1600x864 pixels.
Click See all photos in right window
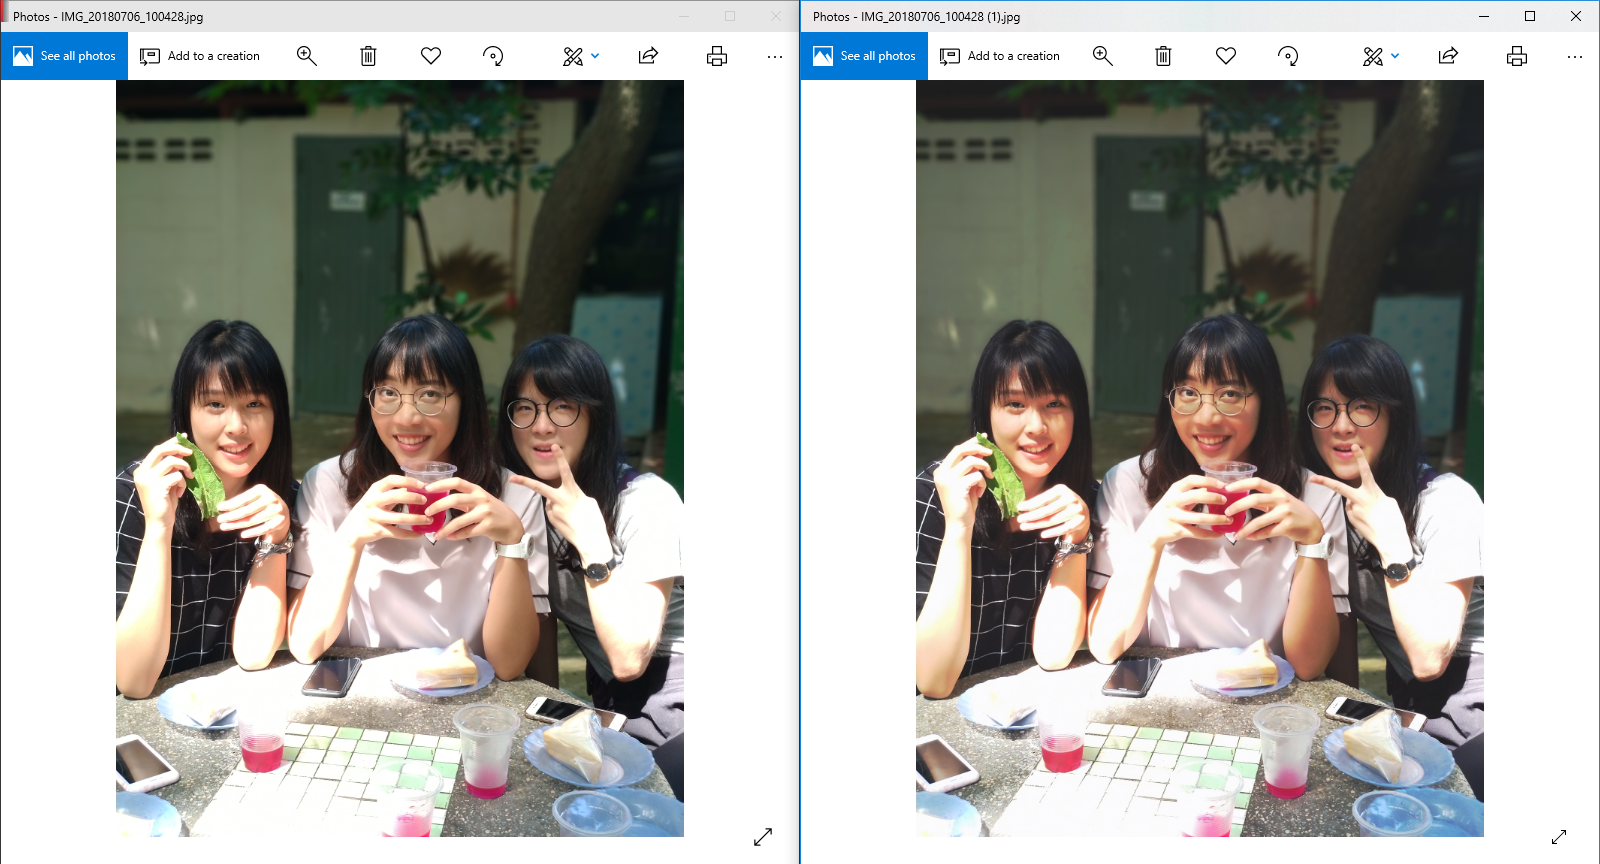pyautogui.click(x=864, y=56)
